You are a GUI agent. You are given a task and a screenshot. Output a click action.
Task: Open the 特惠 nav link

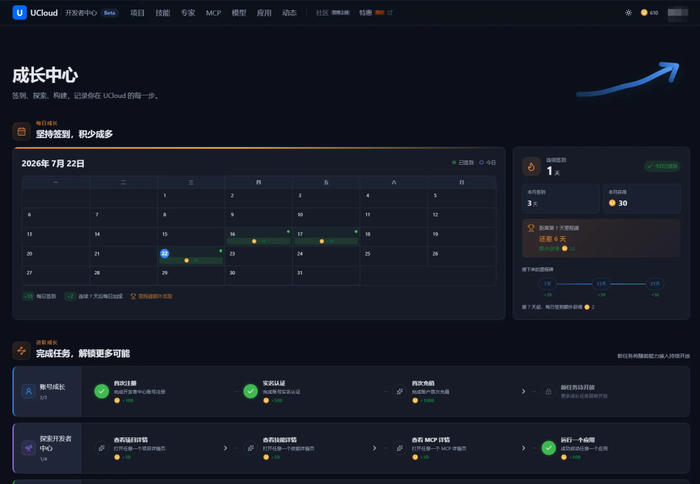(x=365, y=13)
